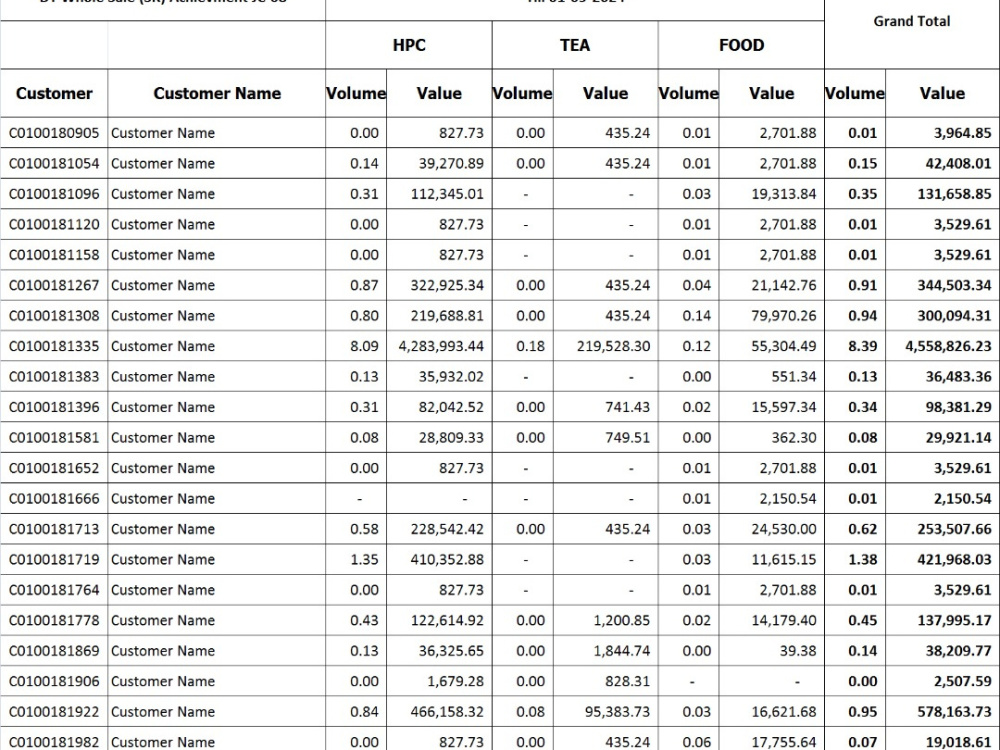Click HPC value 82,042.52

[451, 408]
